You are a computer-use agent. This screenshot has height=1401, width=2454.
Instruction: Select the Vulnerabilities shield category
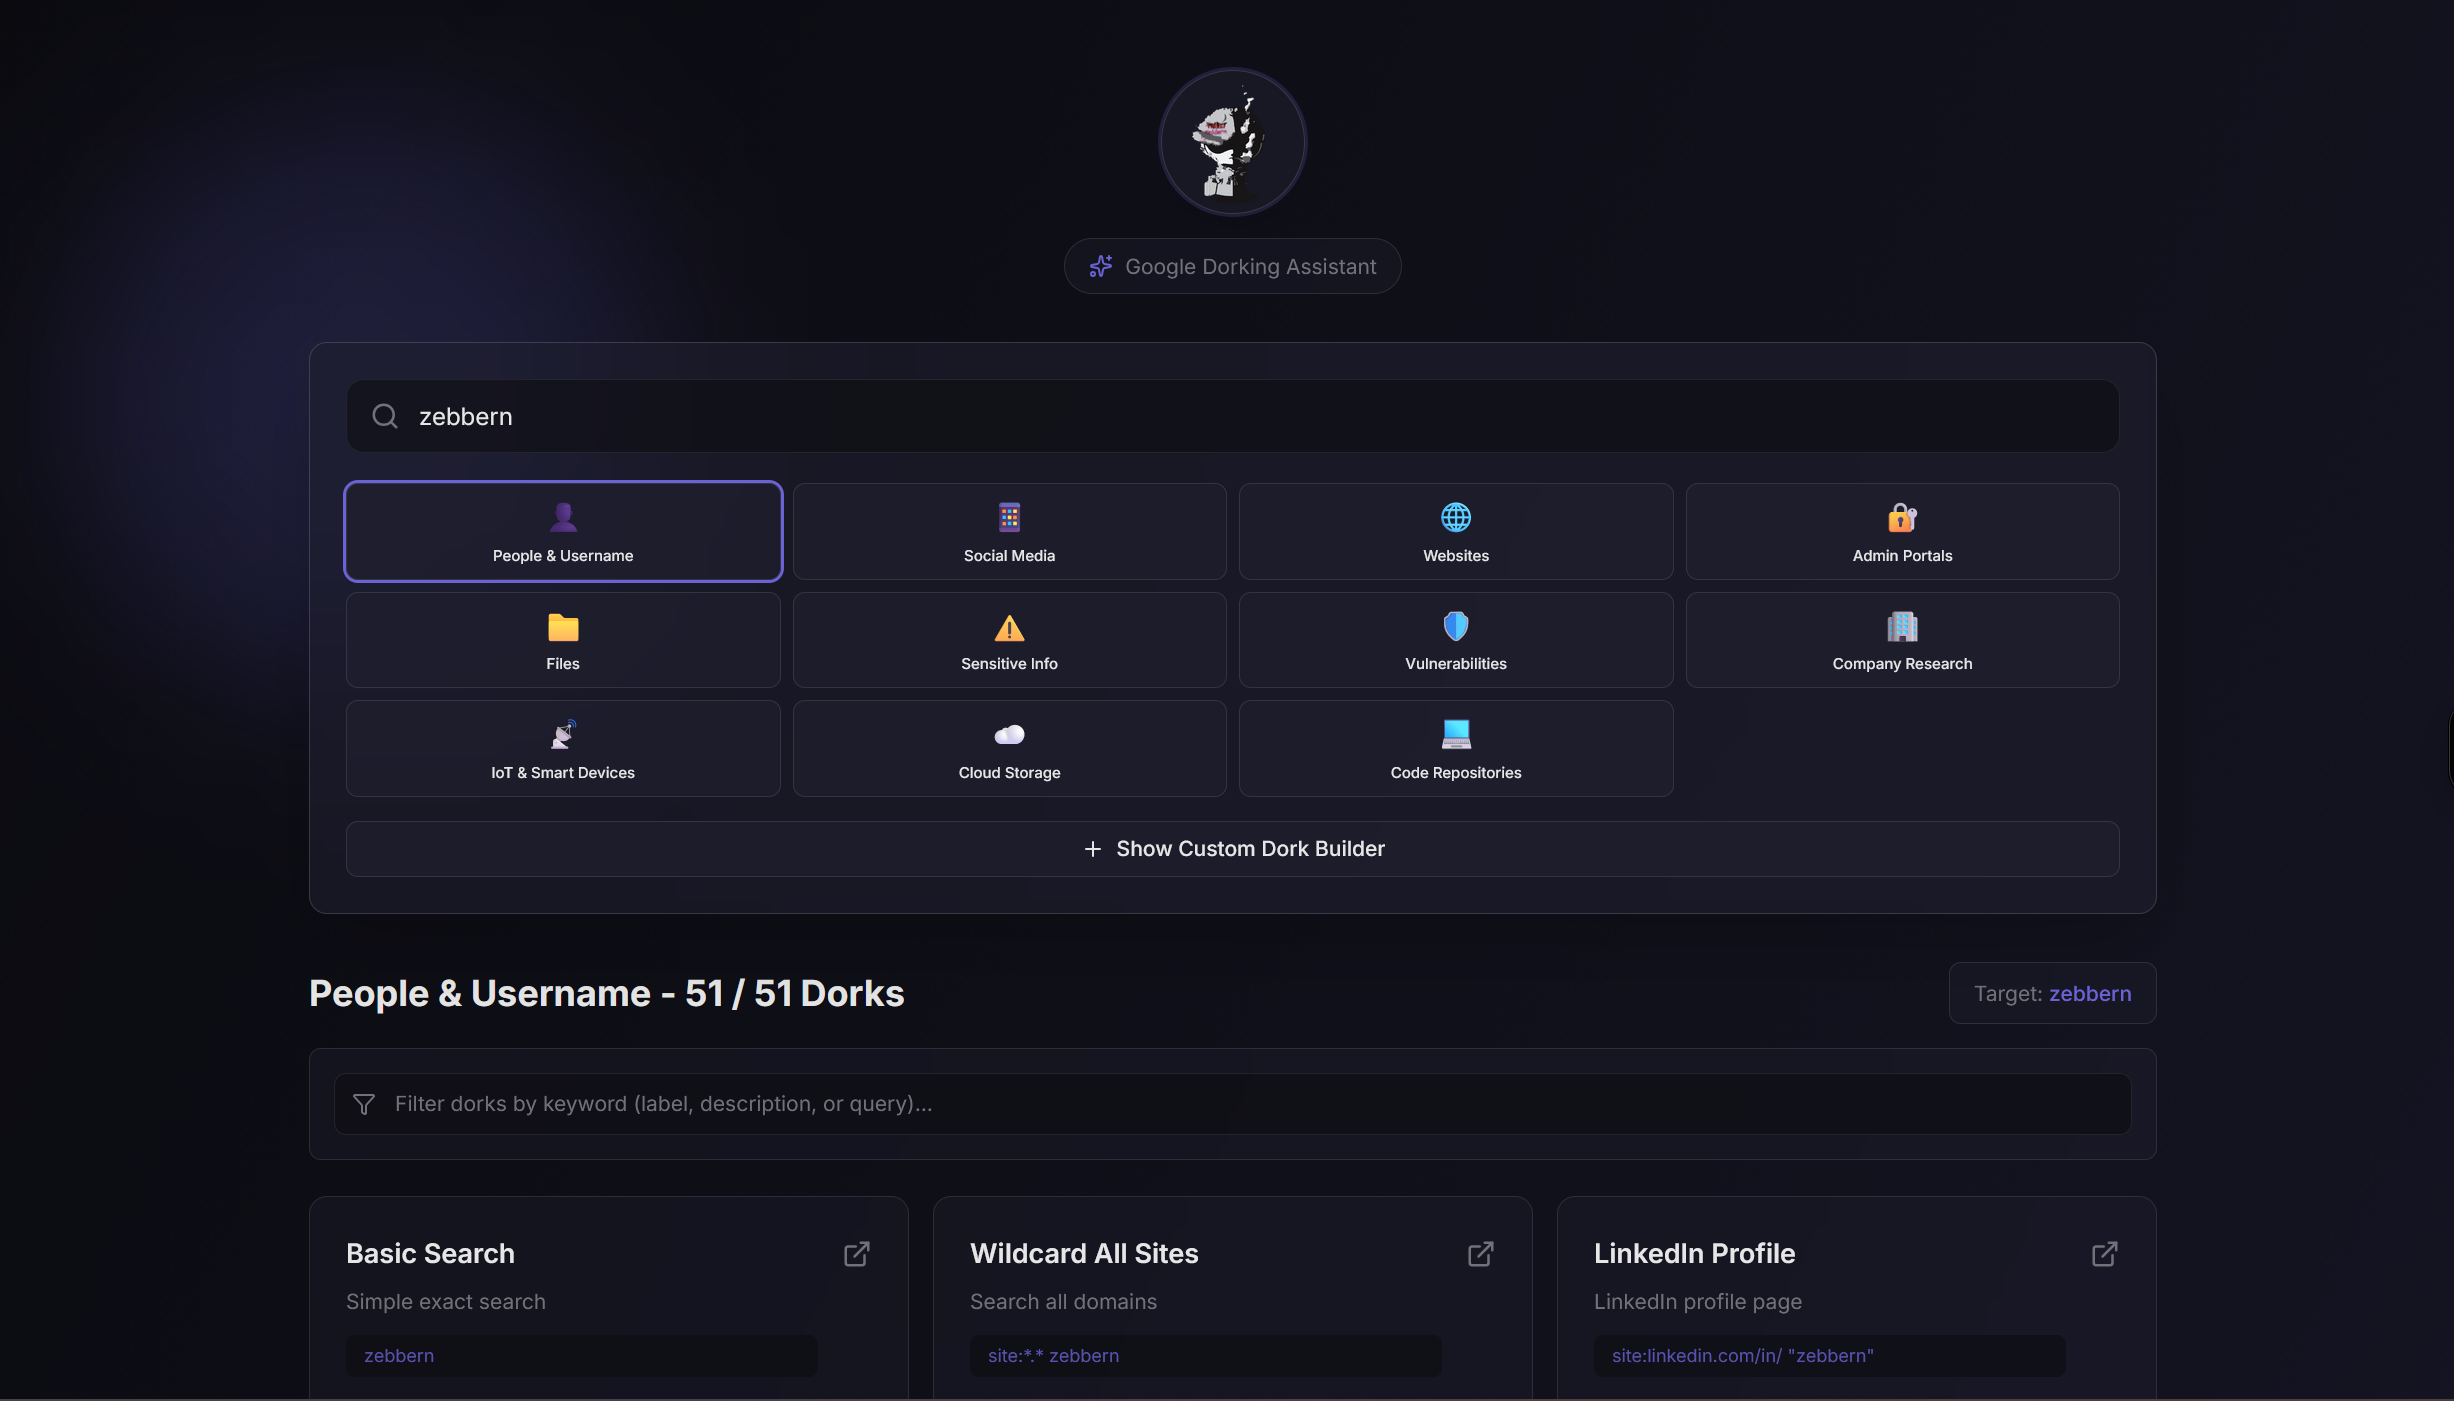click(1455, 640)
